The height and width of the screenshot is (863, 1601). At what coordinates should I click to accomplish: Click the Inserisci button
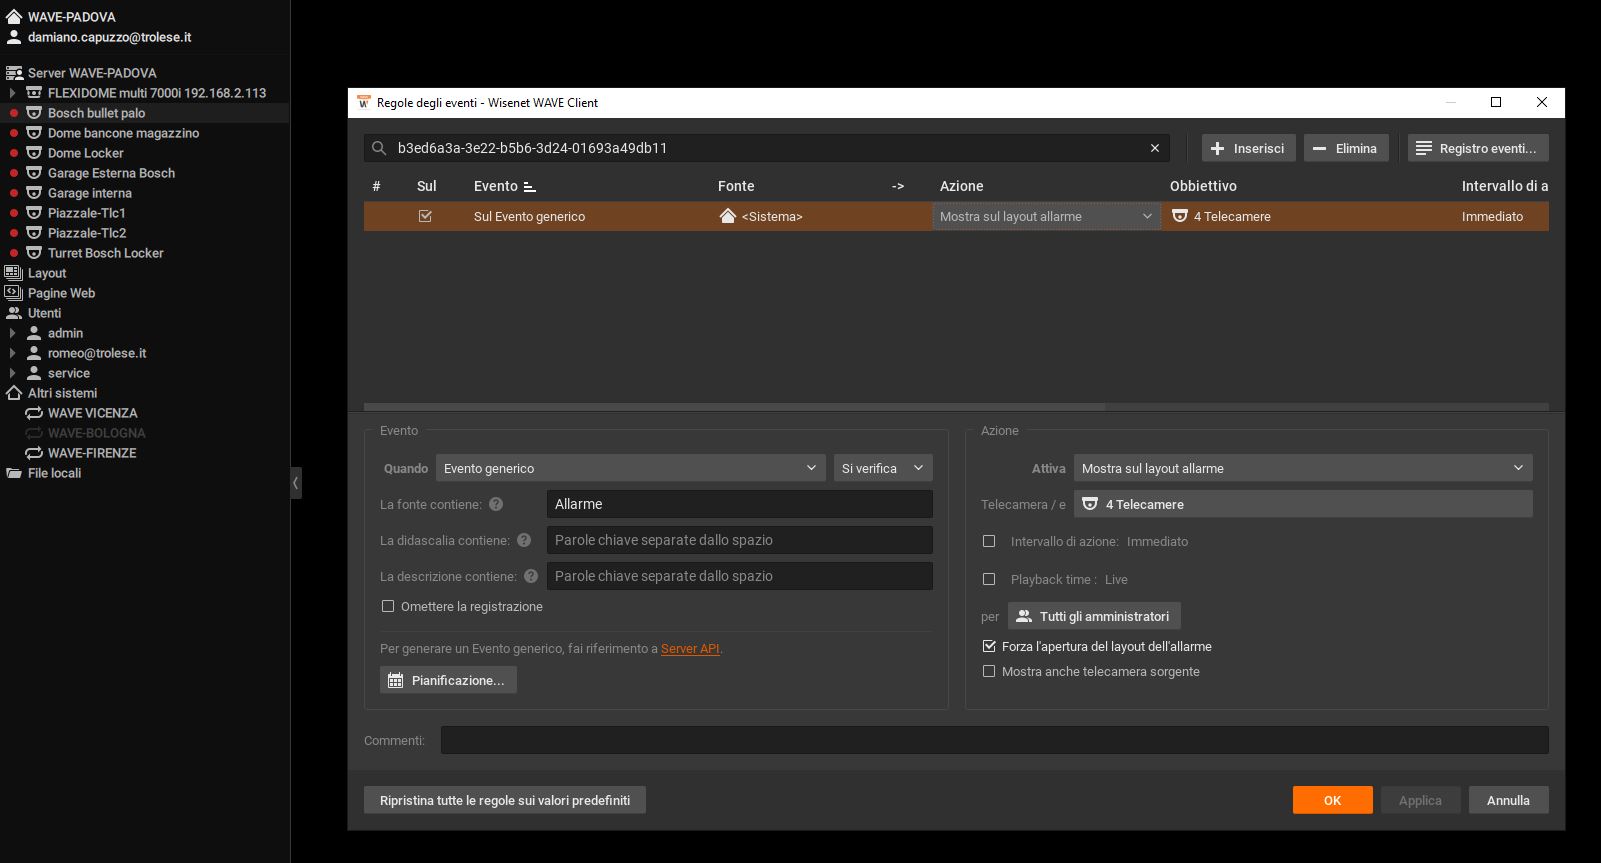[x=1249, y=148]
